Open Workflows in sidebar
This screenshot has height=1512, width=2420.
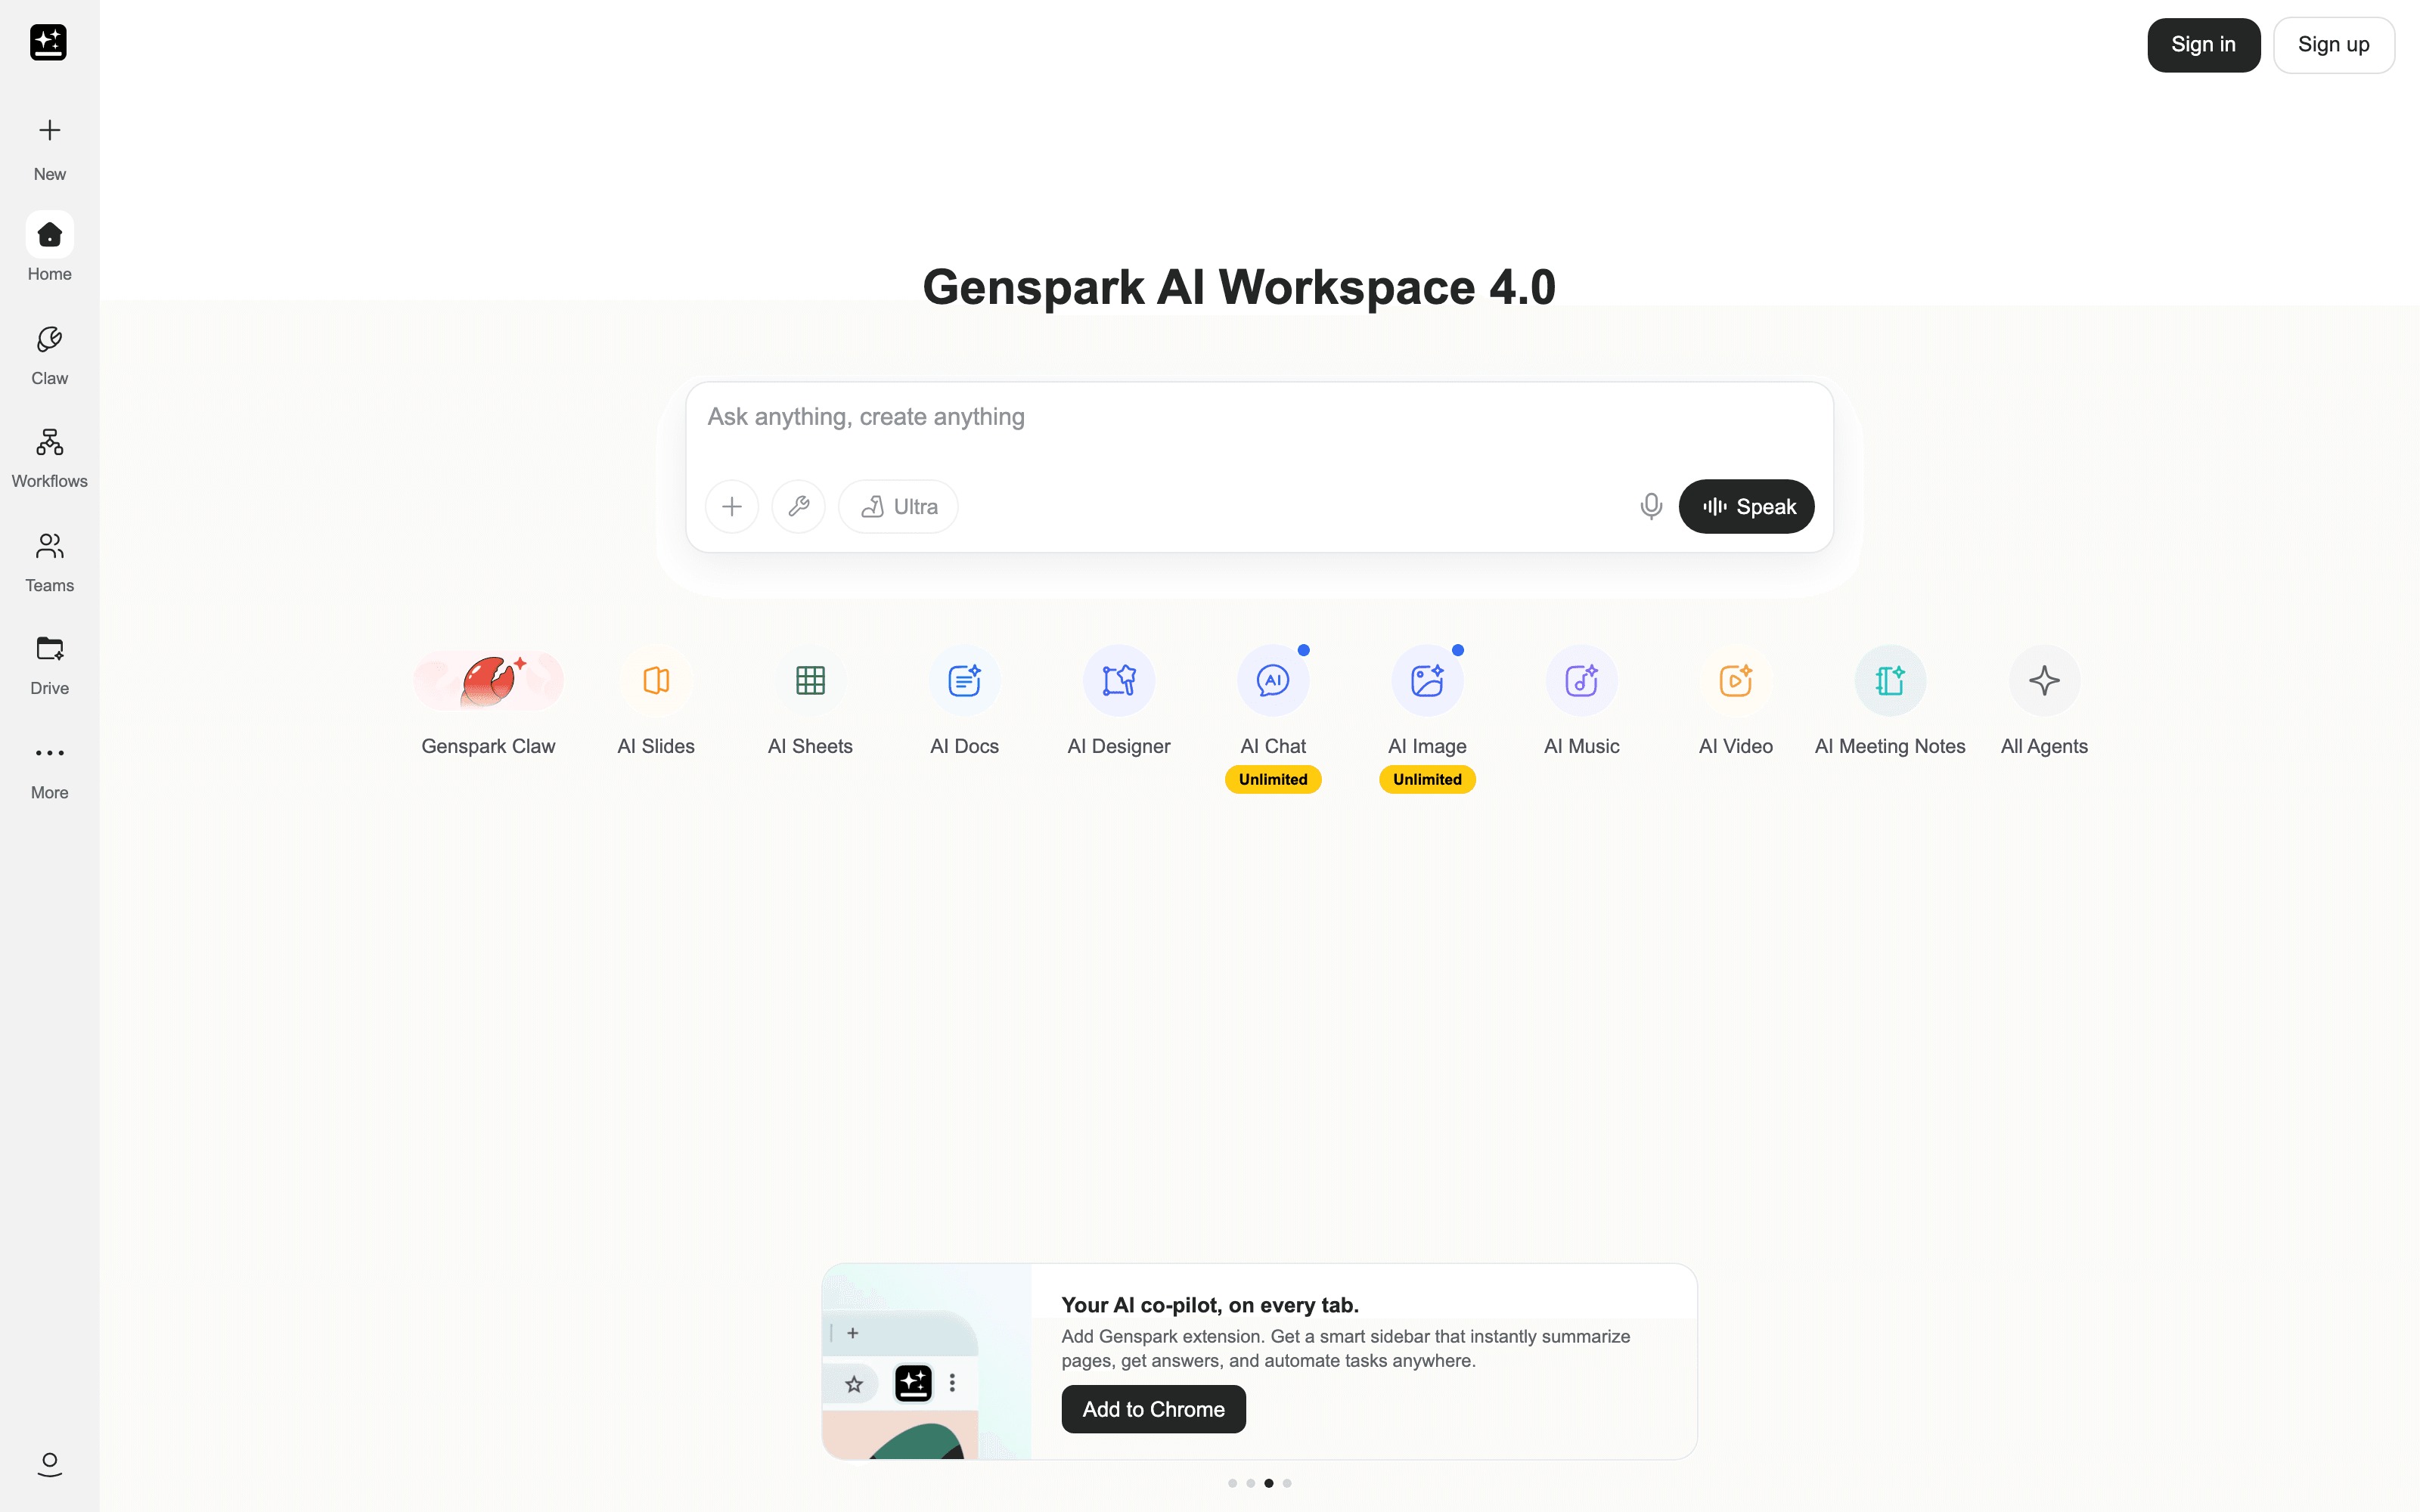pos(49,458)
